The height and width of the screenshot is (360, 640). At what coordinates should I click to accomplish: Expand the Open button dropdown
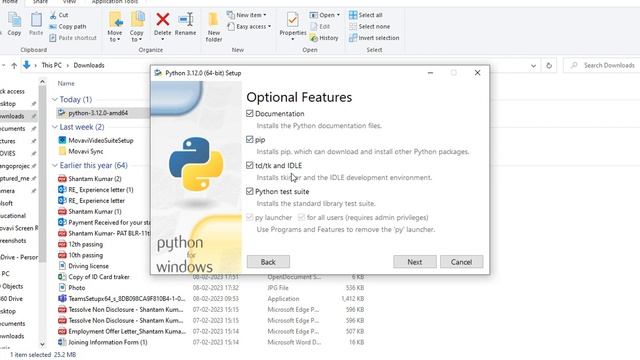pyautogui.click(x=338, y=15)
